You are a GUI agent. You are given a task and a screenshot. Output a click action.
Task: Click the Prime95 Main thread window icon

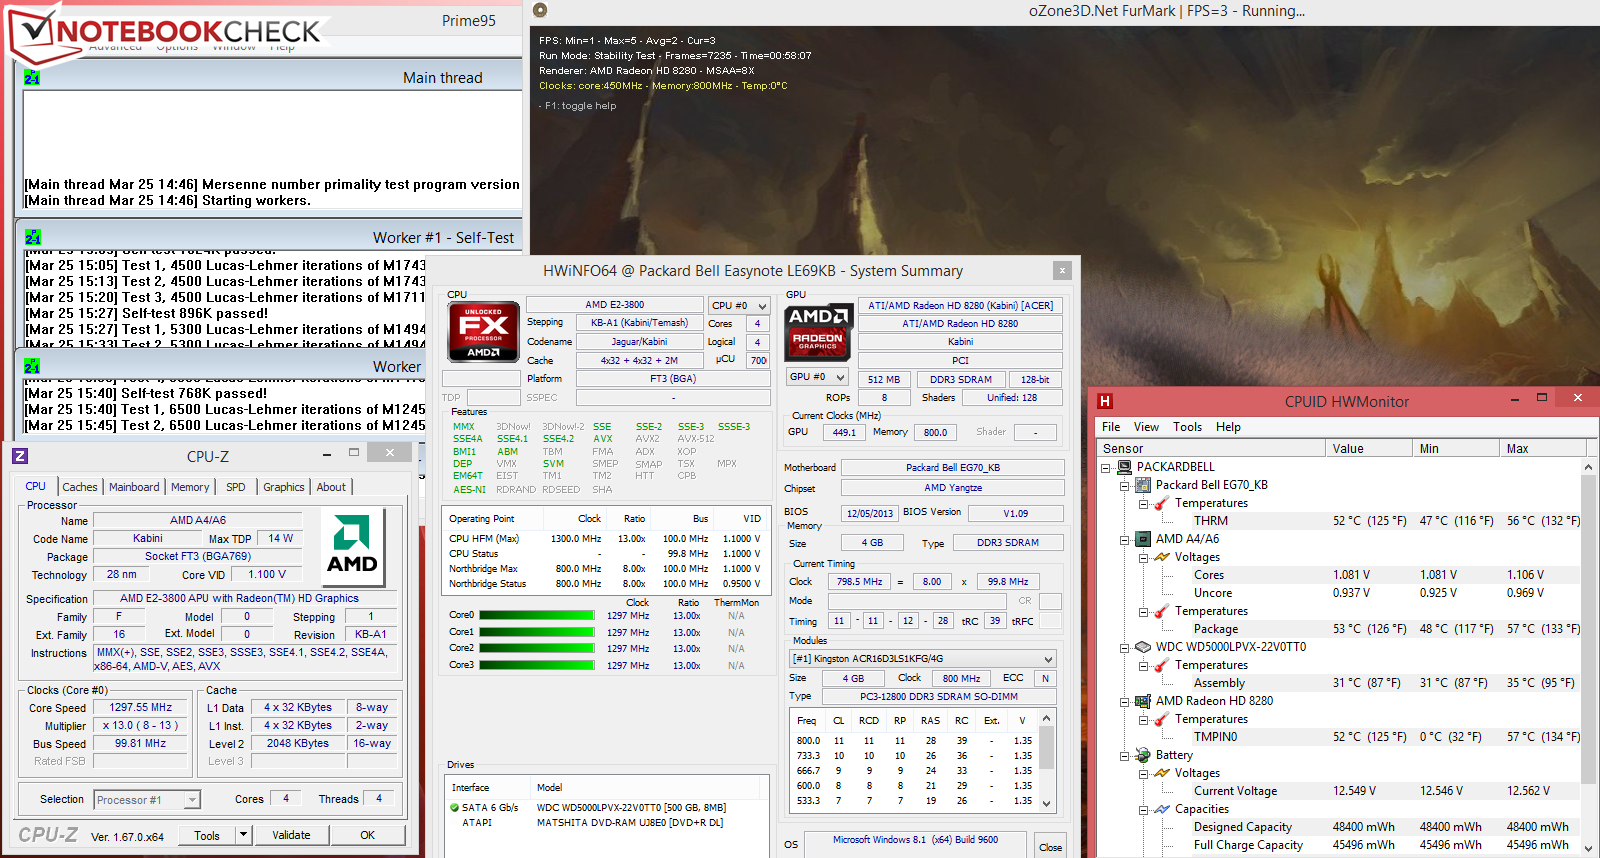32,78
